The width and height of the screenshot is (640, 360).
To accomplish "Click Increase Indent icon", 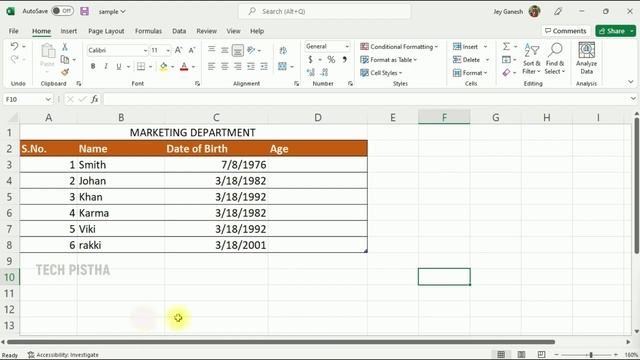I will click(x=264, y=66).
